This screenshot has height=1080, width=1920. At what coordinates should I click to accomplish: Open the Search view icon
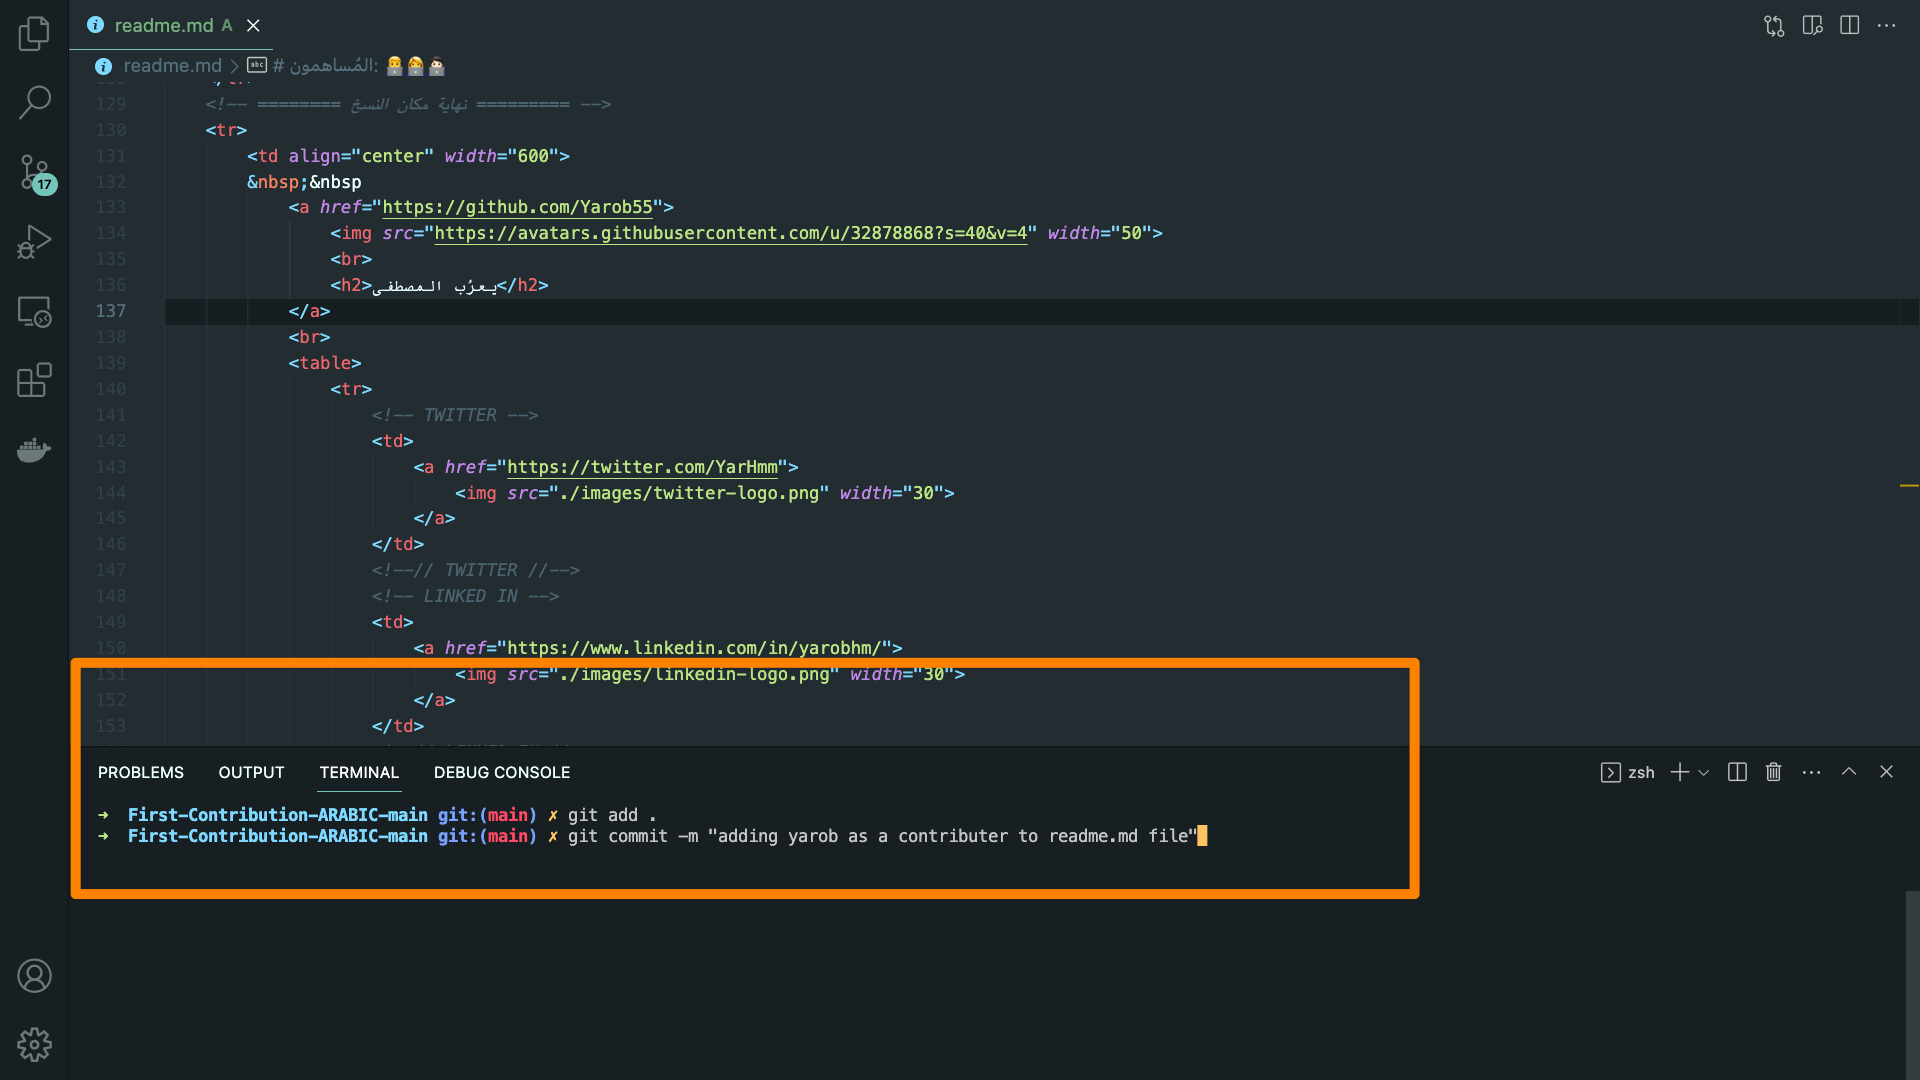34,102
